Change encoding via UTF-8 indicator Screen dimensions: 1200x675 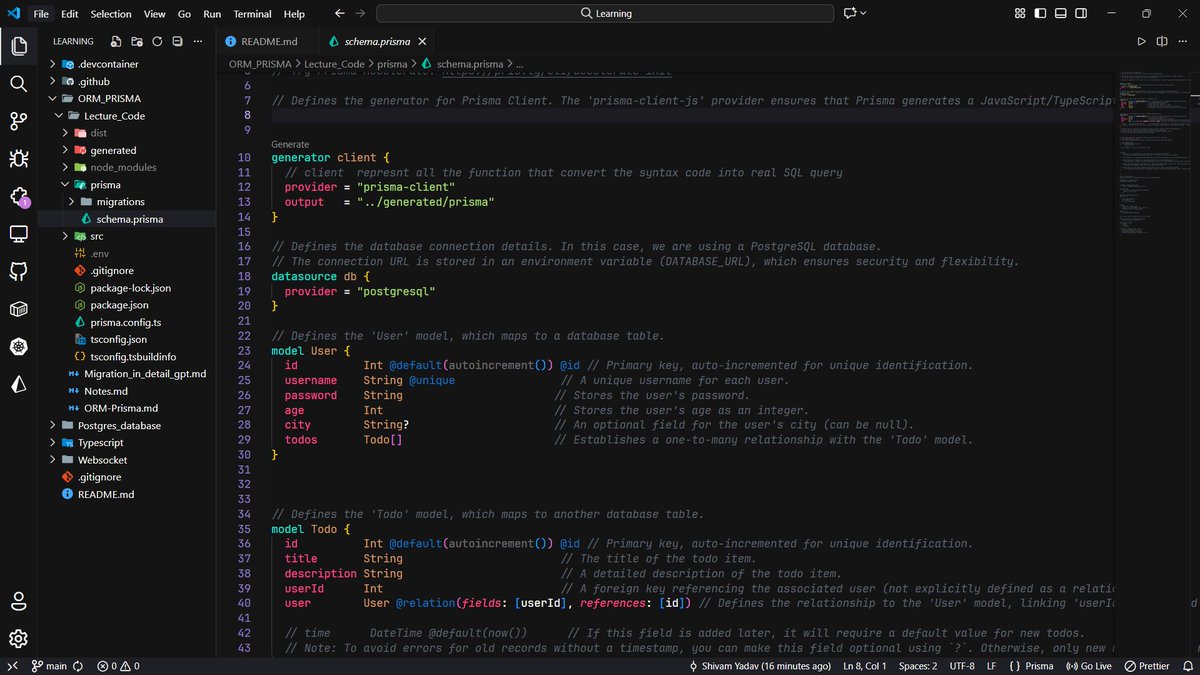[x=962, y=666]
